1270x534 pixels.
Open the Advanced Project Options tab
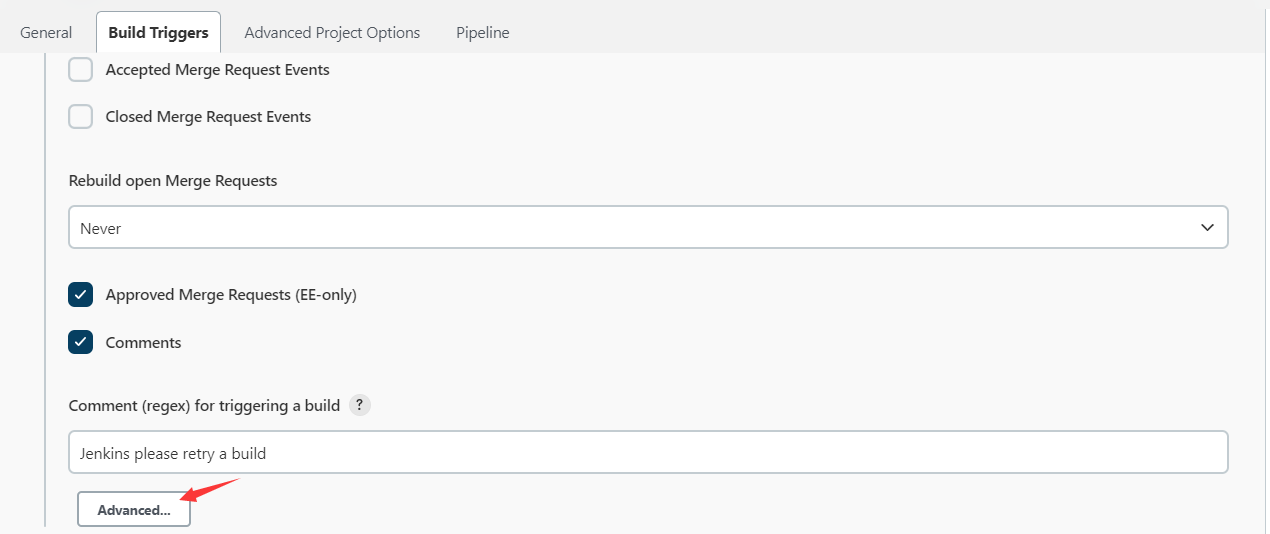pyautogui.click(x=332, y=32)
